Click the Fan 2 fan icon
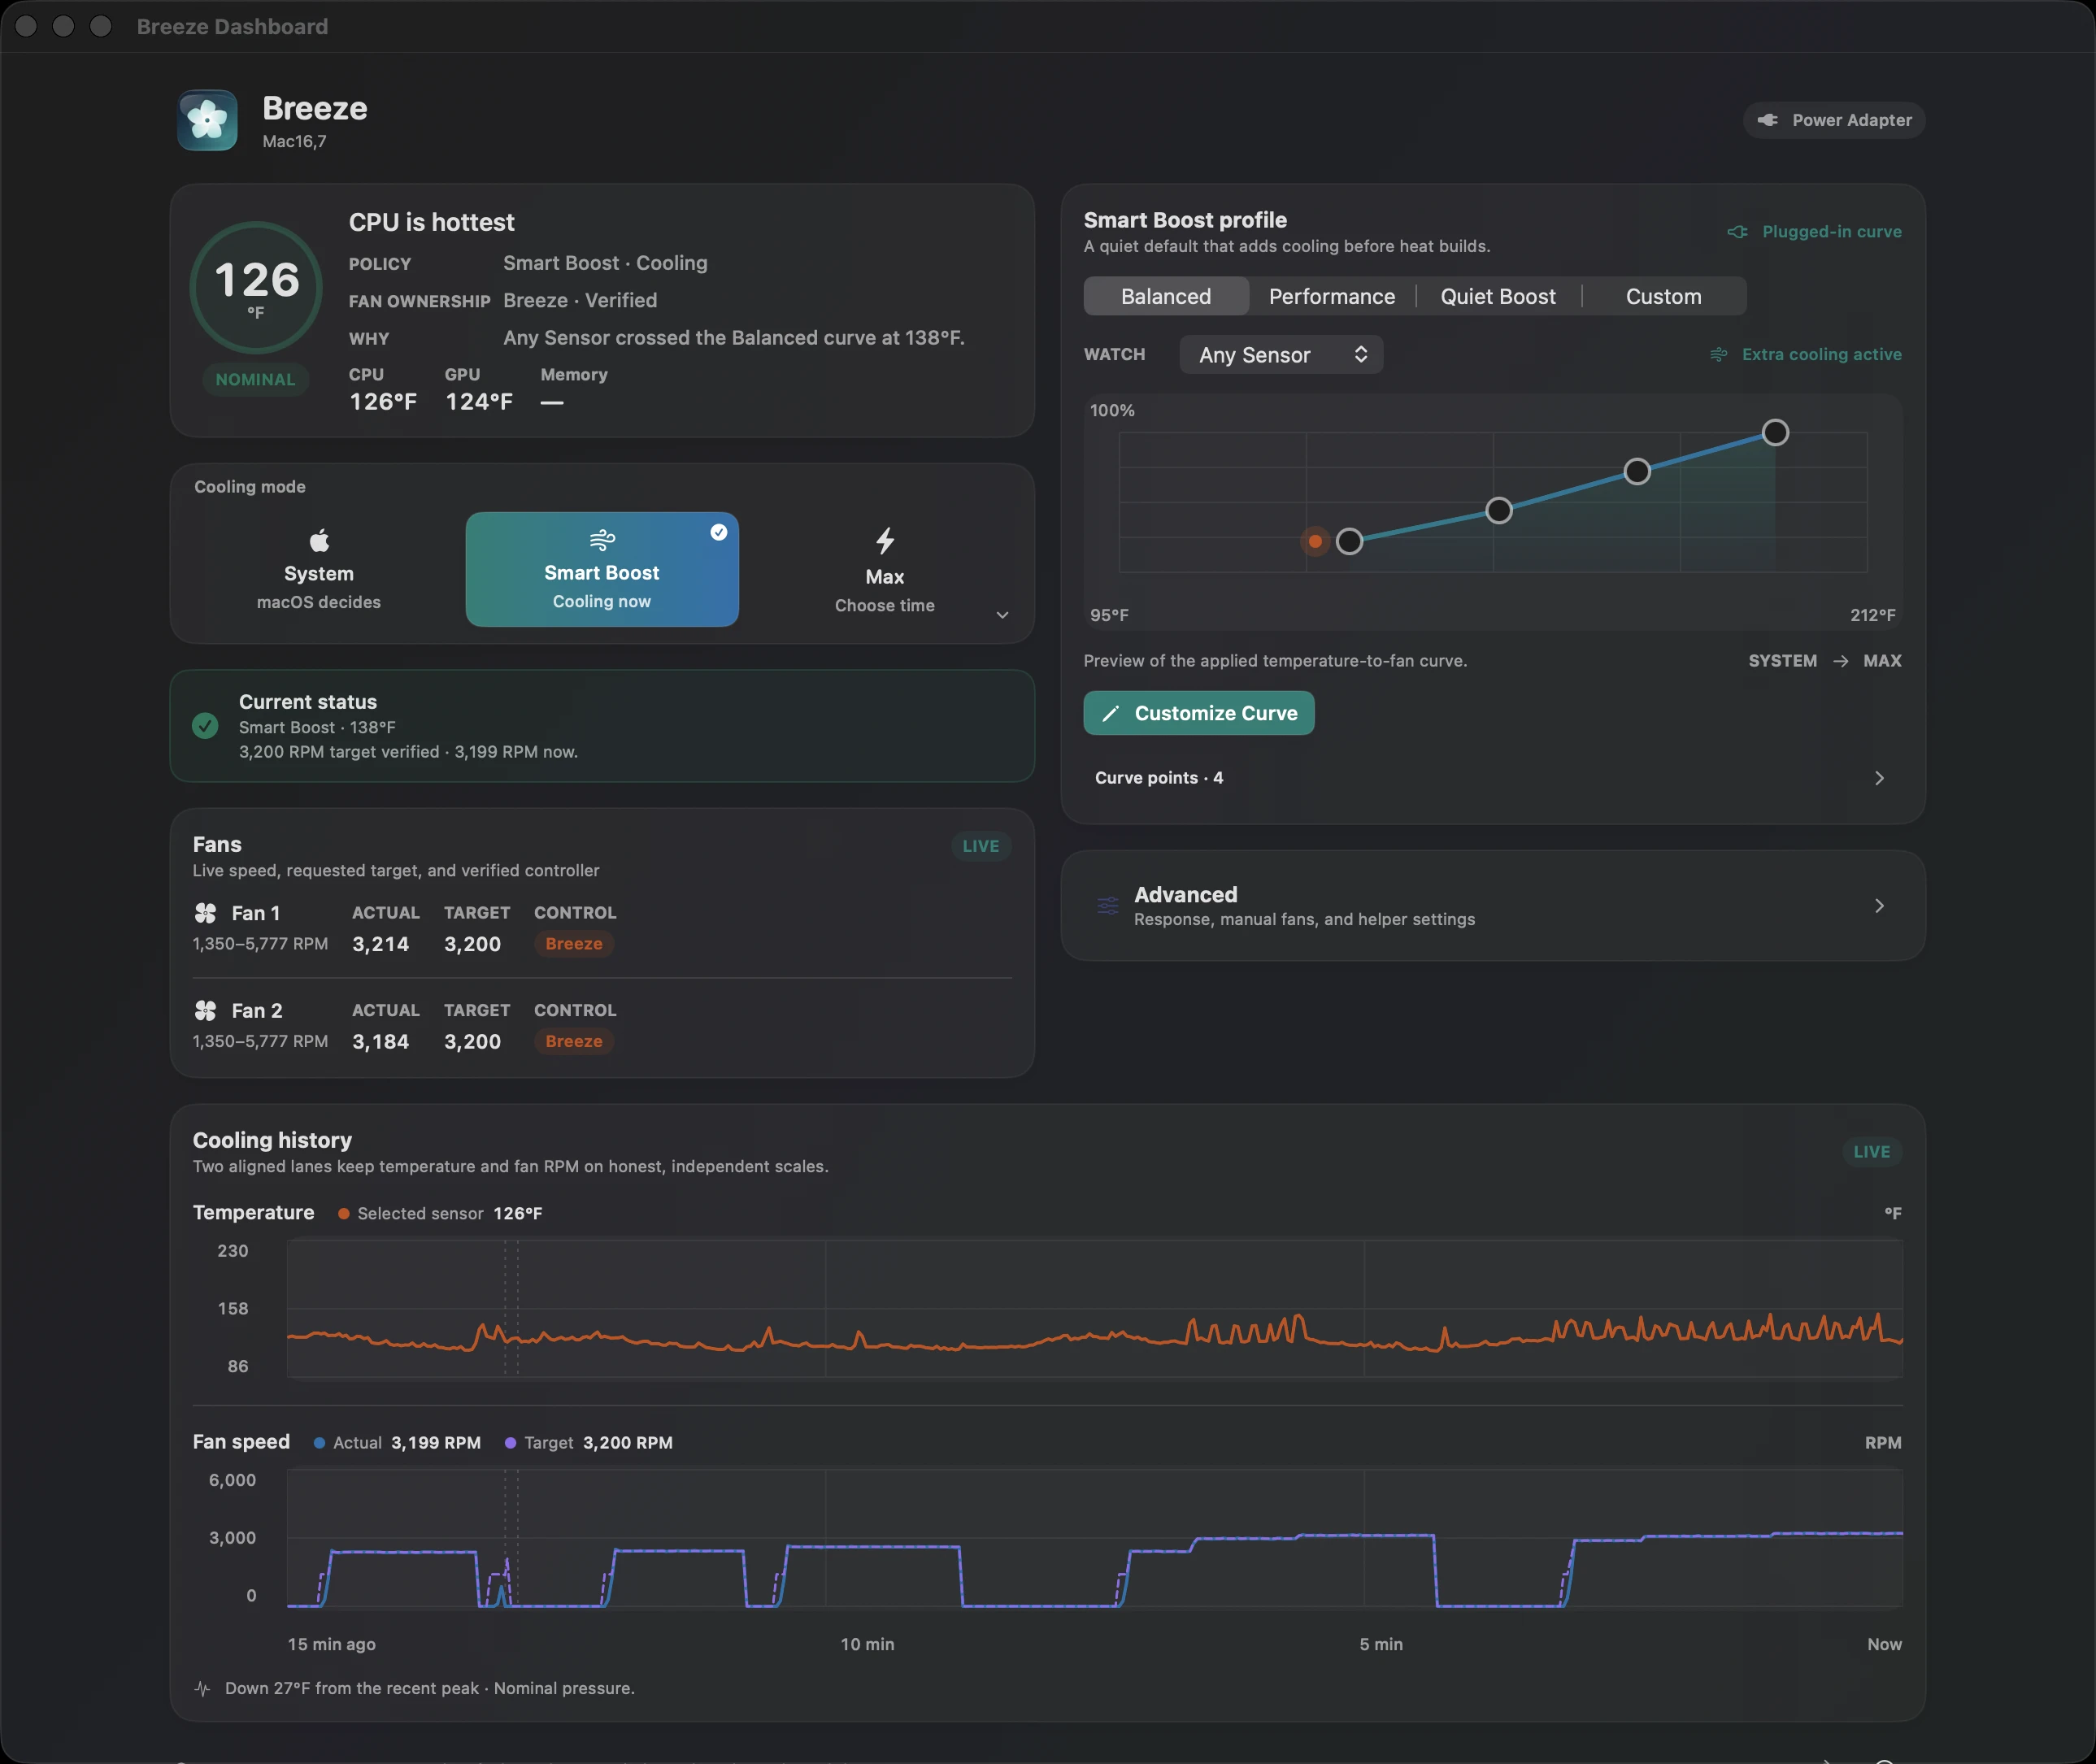Screen dimensions: 2096x1764 point(205,1011)
